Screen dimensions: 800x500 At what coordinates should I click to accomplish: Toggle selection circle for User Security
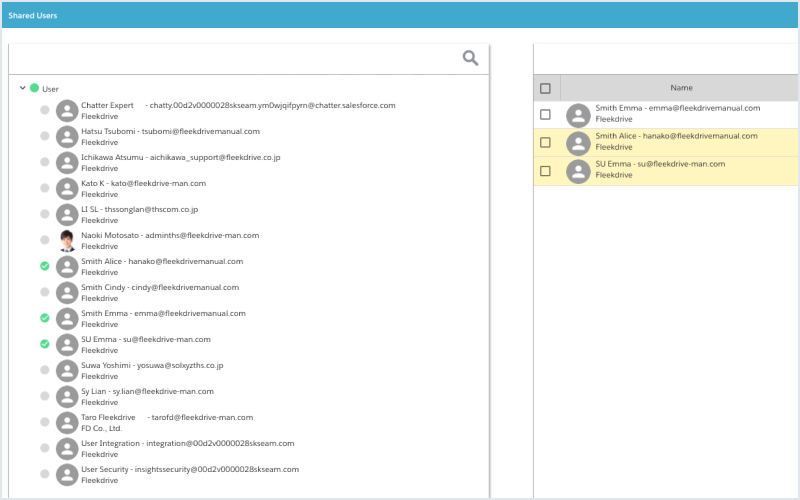click(x=45, y=474)
